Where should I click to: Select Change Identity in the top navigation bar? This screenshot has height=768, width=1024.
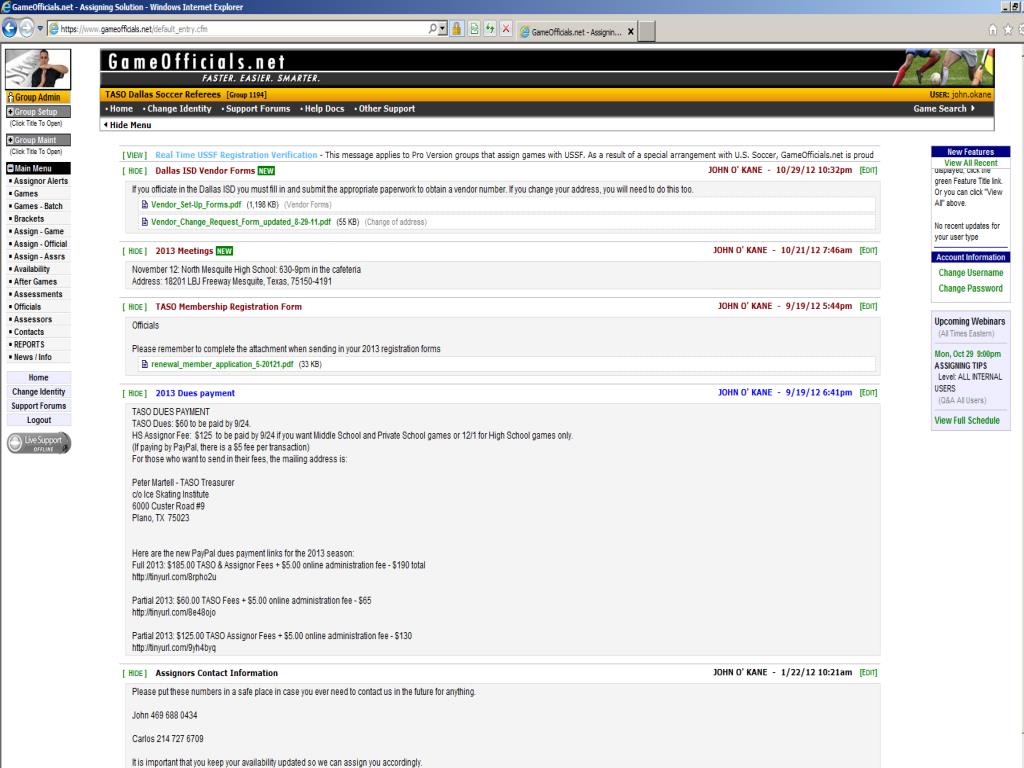coord(179,109)
